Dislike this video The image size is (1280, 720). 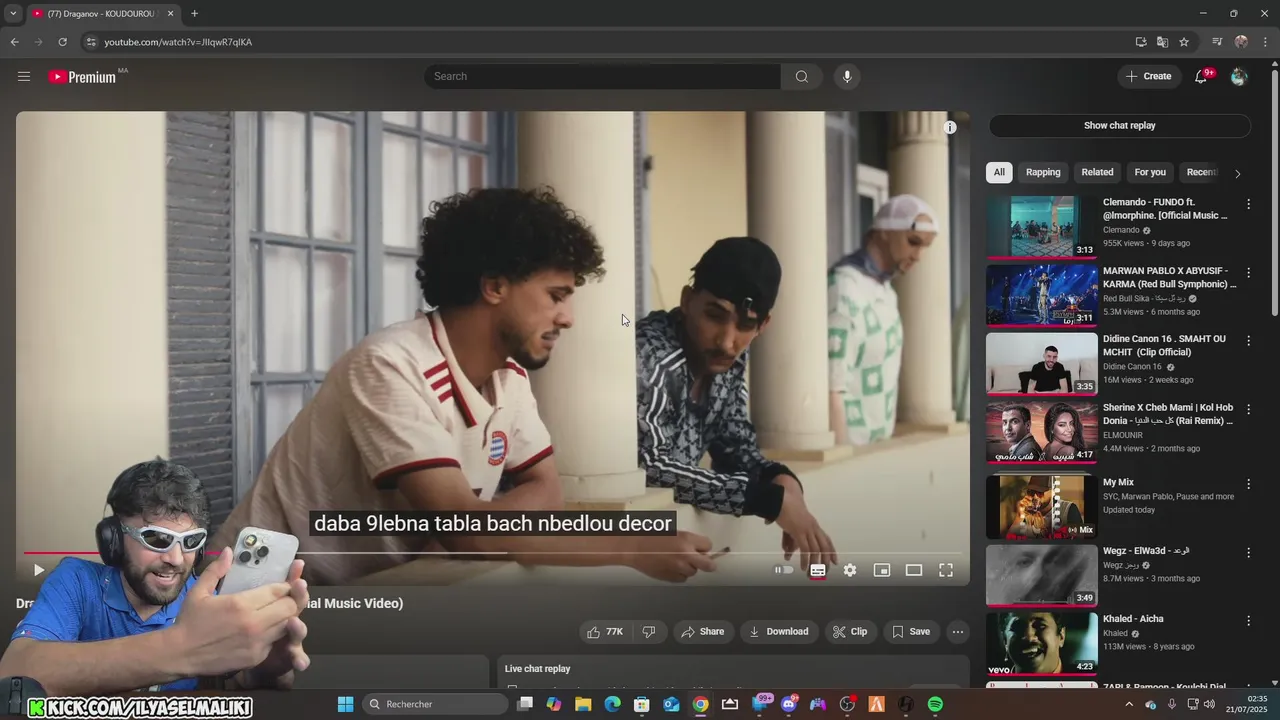[x=649, y=632]
